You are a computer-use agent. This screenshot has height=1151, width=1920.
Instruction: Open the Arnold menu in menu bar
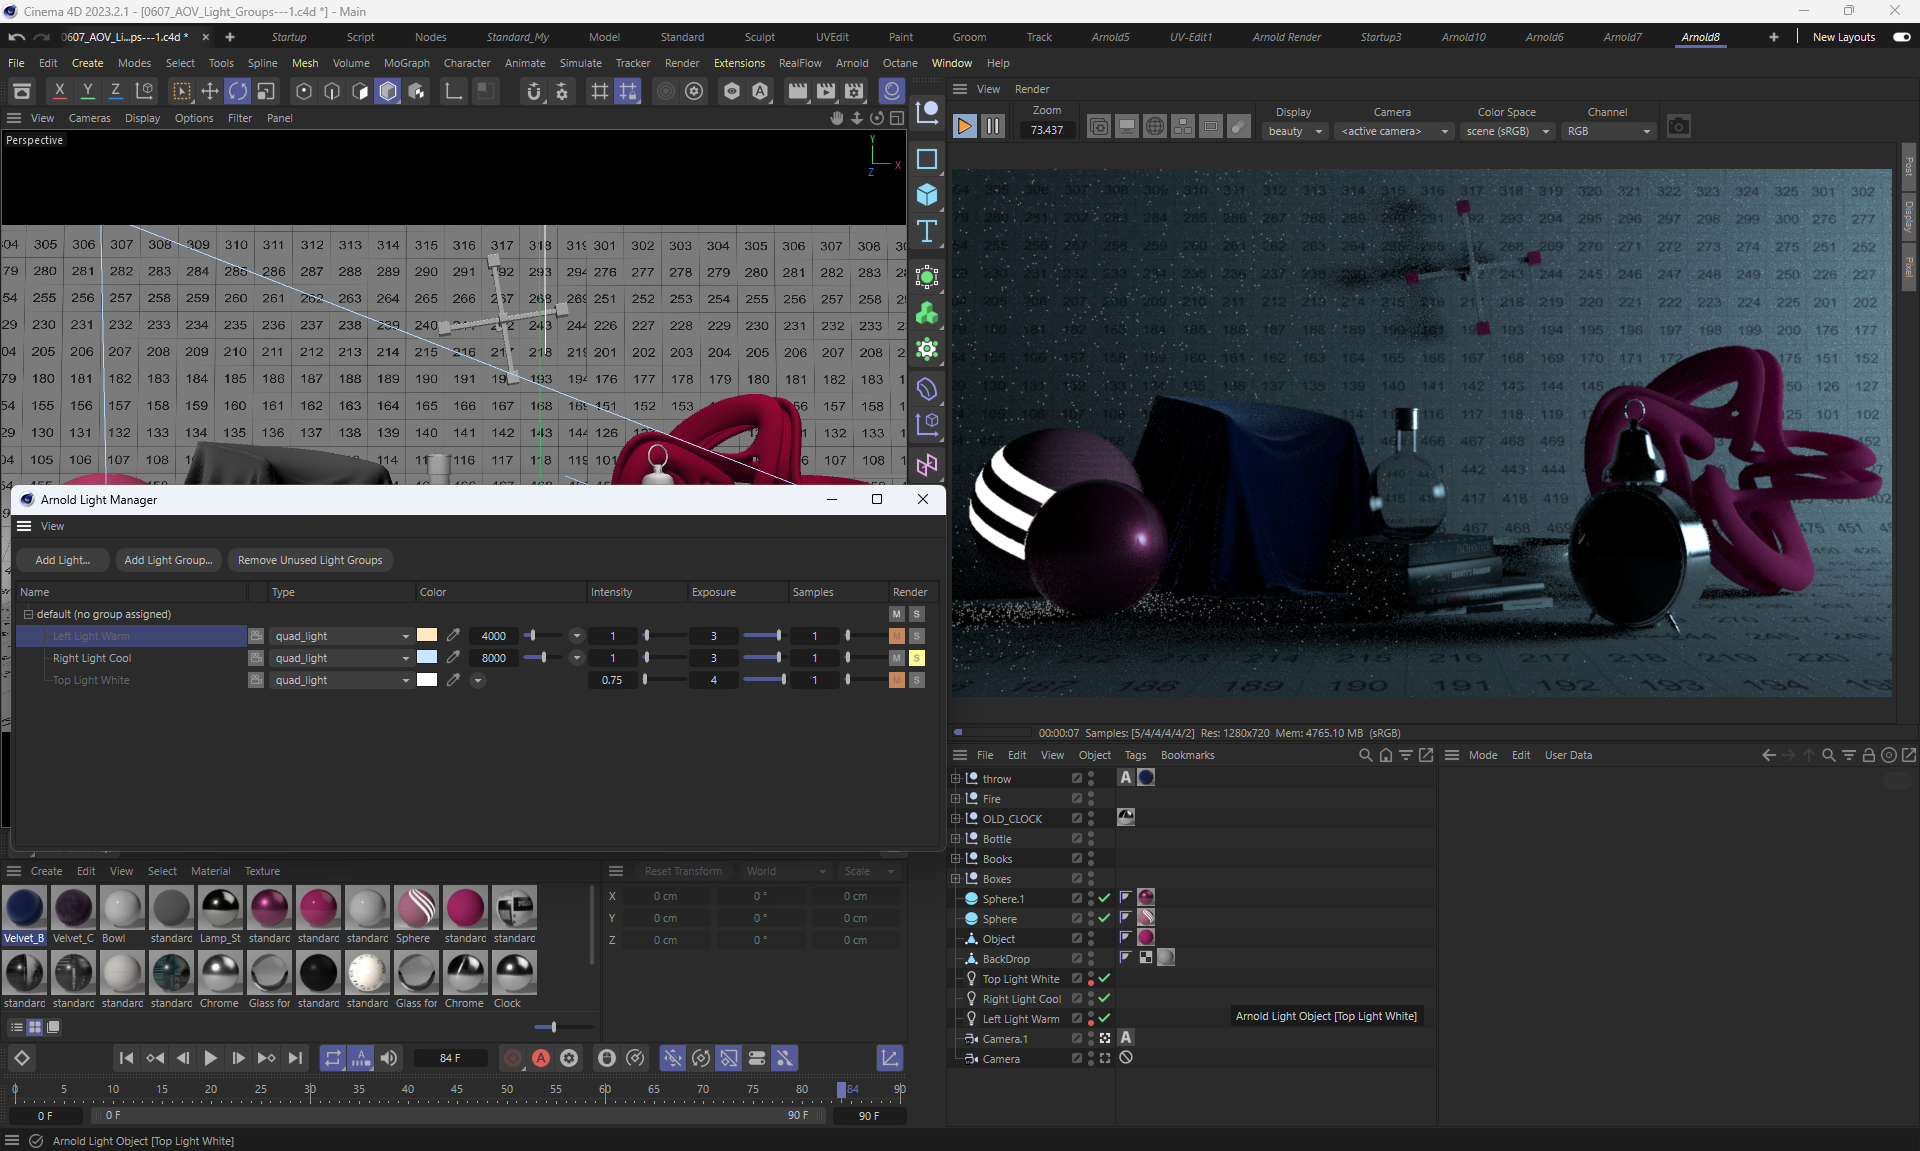pyautogui.click(x=852, y=63)
